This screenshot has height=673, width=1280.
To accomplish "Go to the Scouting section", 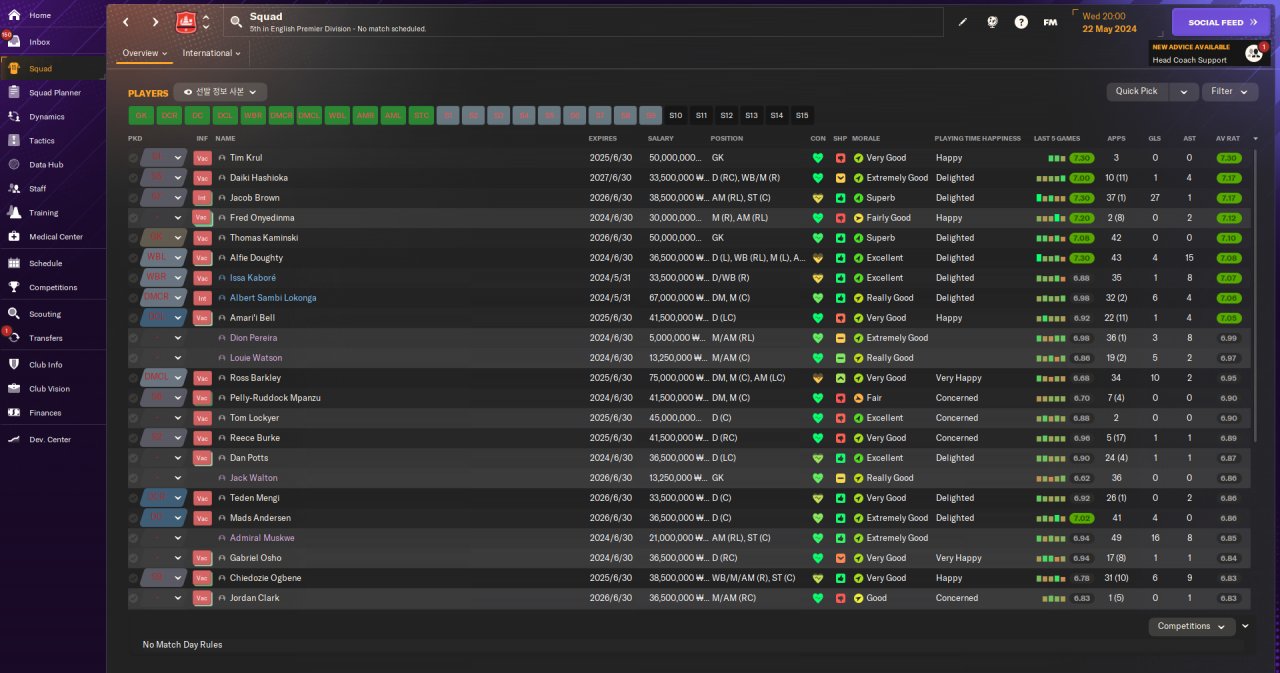I will pyautogui.click(x=44, y=314).
